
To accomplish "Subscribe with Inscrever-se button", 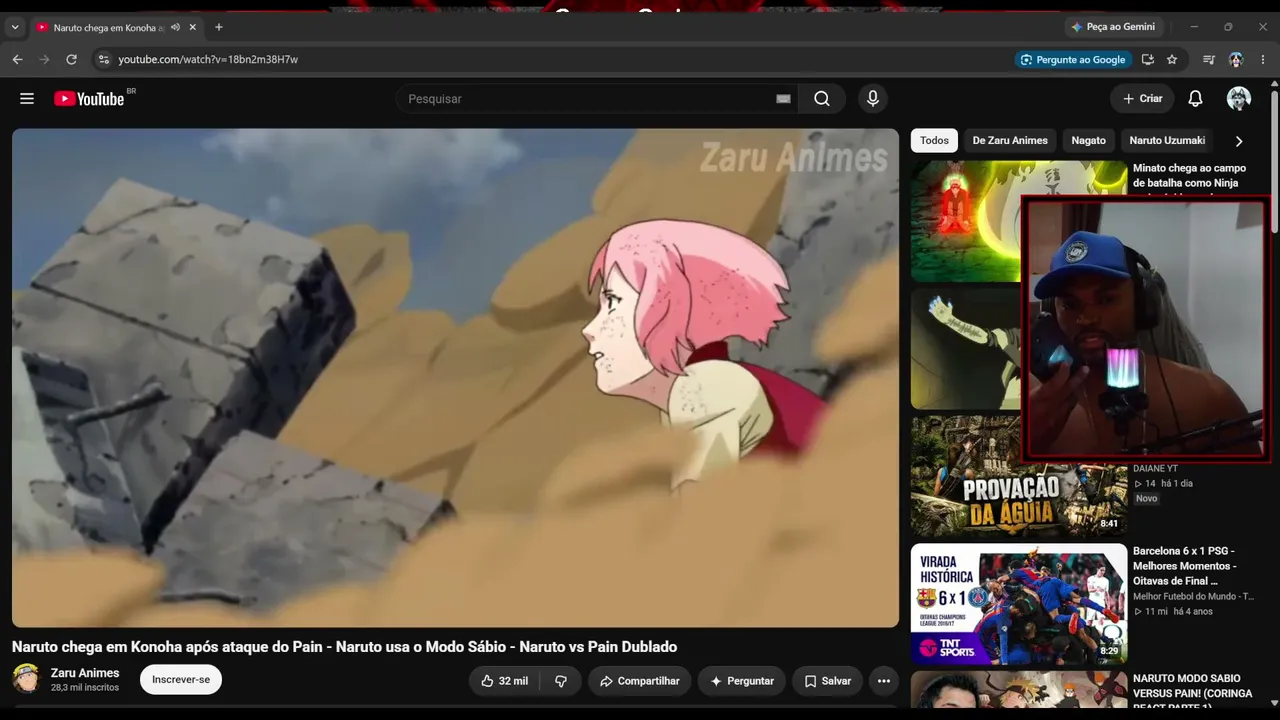I will pyautogui.click(x=181, y=680).
